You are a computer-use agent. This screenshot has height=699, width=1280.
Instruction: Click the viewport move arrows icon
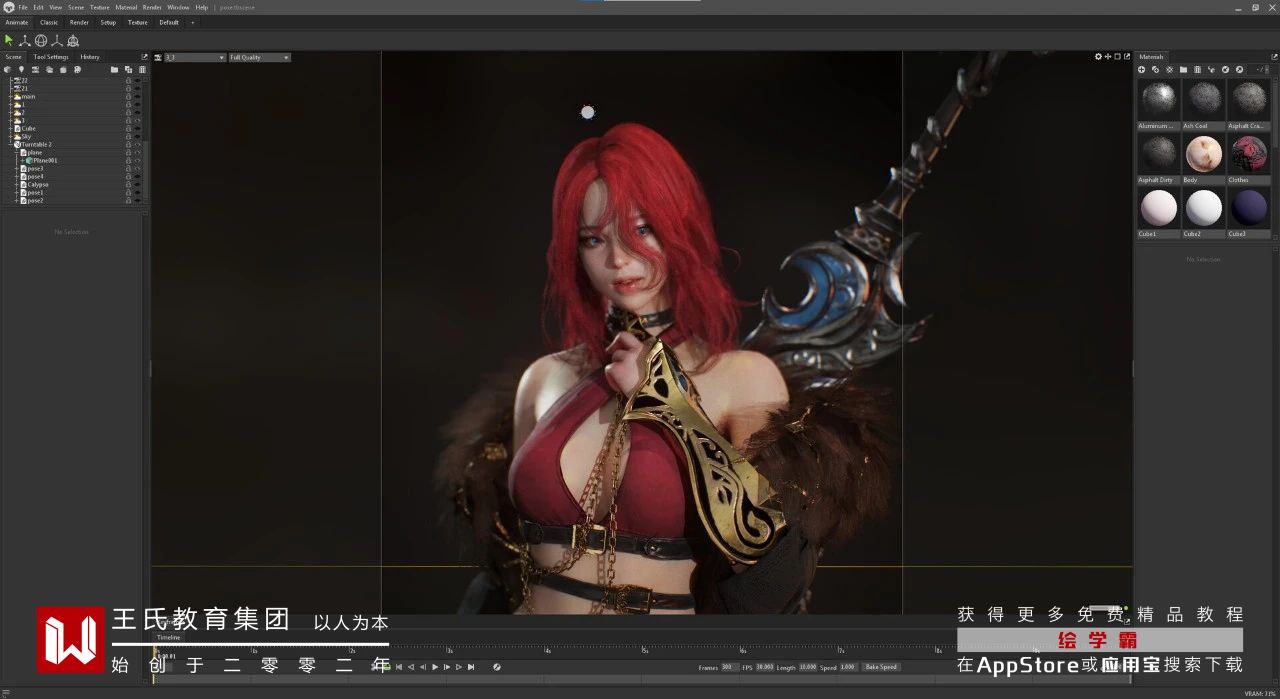[1108, 57]
